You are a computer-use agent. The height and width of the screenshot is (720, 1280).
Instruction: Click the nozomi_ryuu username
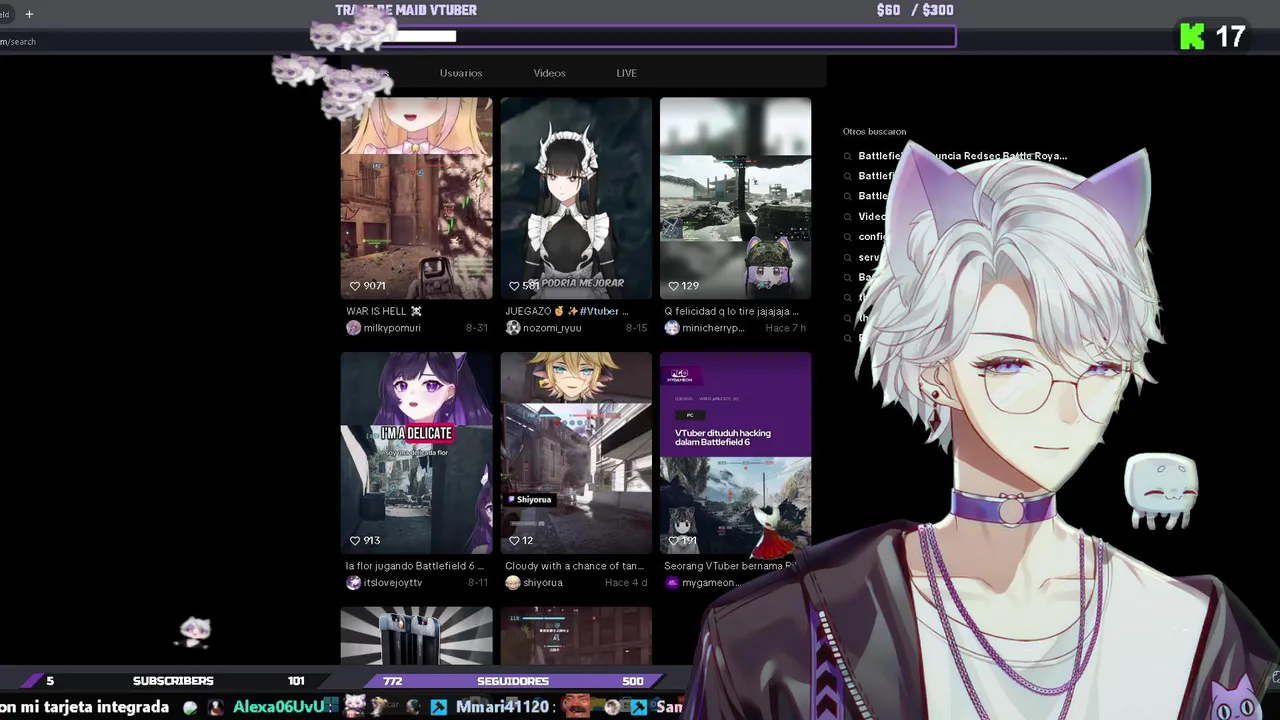tap(552, 328)
